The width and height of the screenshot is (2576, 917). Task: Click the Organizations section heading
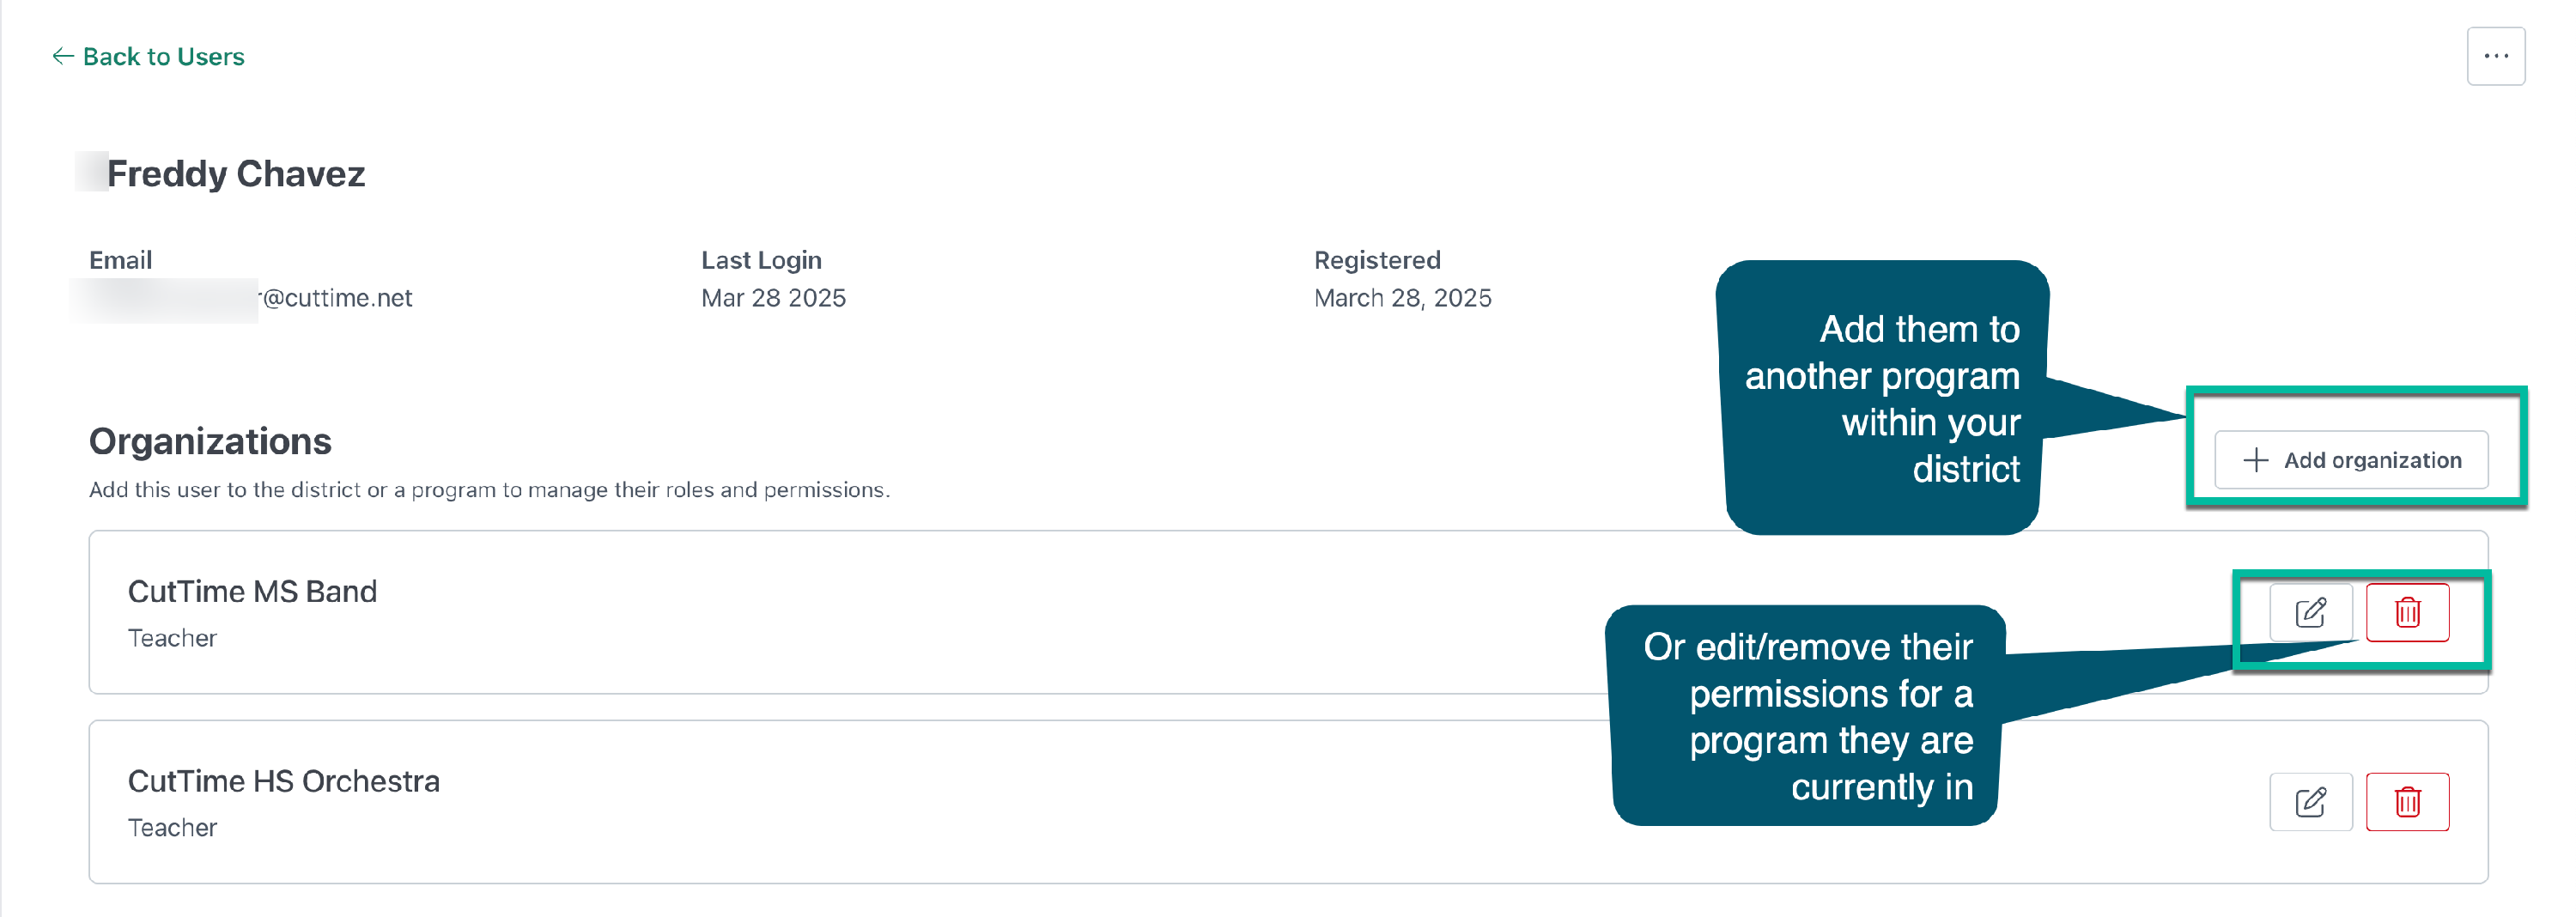coord(210,441)
